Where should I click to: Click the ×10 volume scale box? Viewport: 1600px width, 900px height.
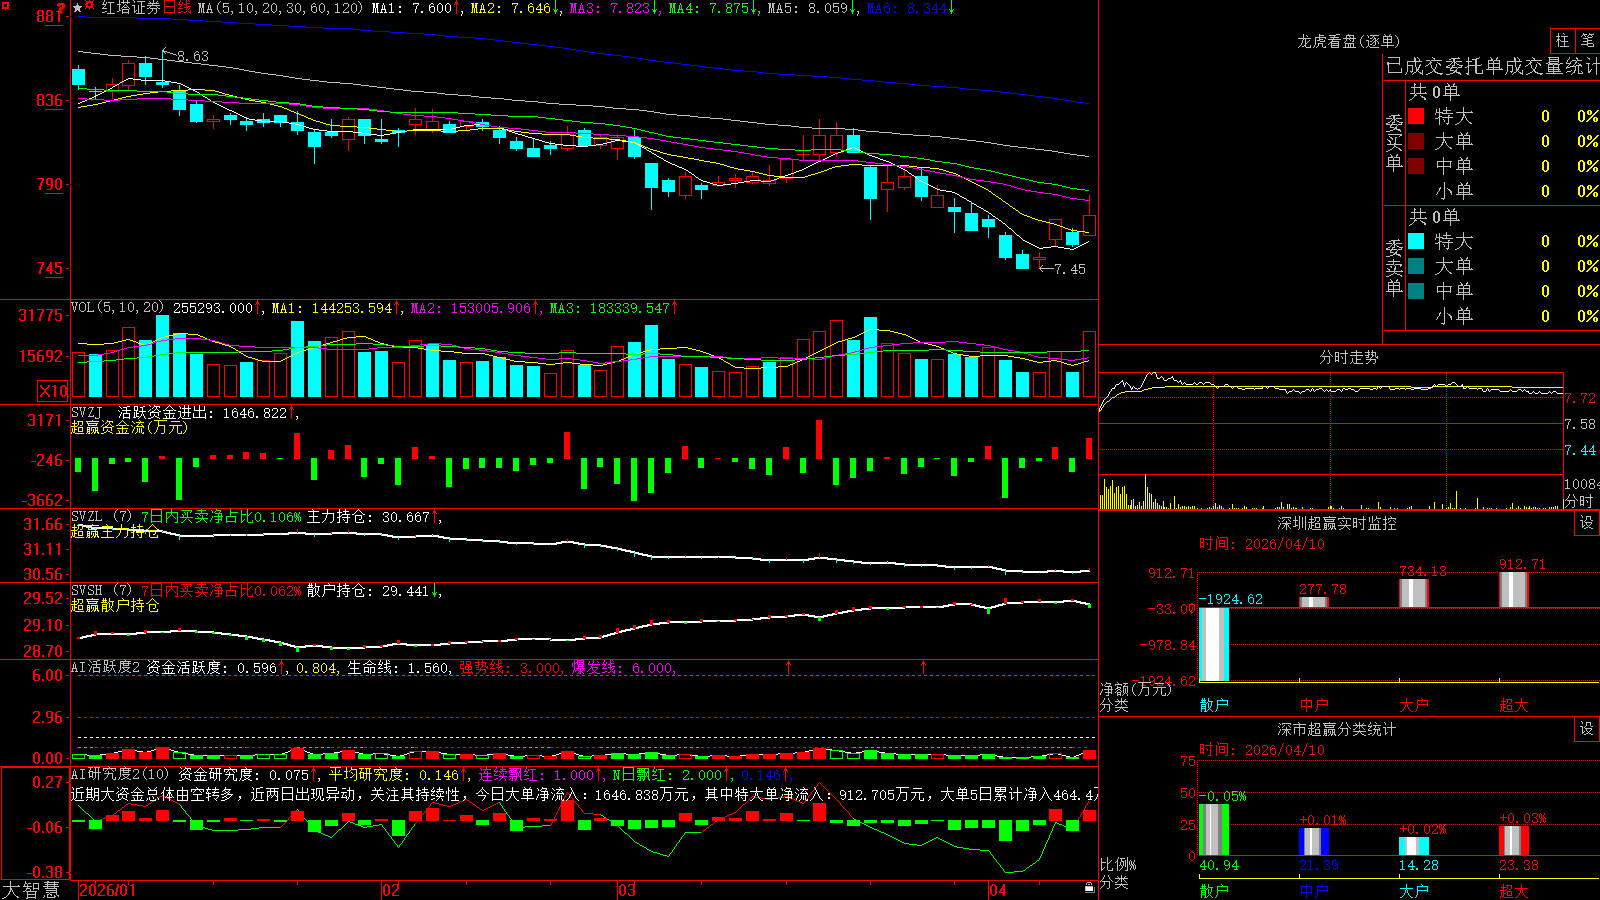(53, 391)
